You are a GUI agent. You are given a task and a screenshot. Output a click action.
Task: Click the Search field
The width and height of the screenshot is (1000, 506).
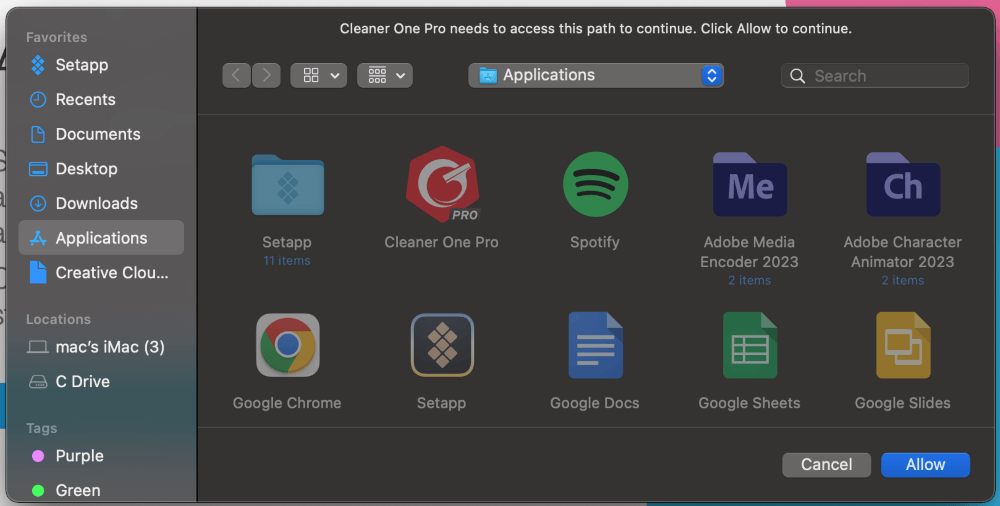(x=875, y=75)
